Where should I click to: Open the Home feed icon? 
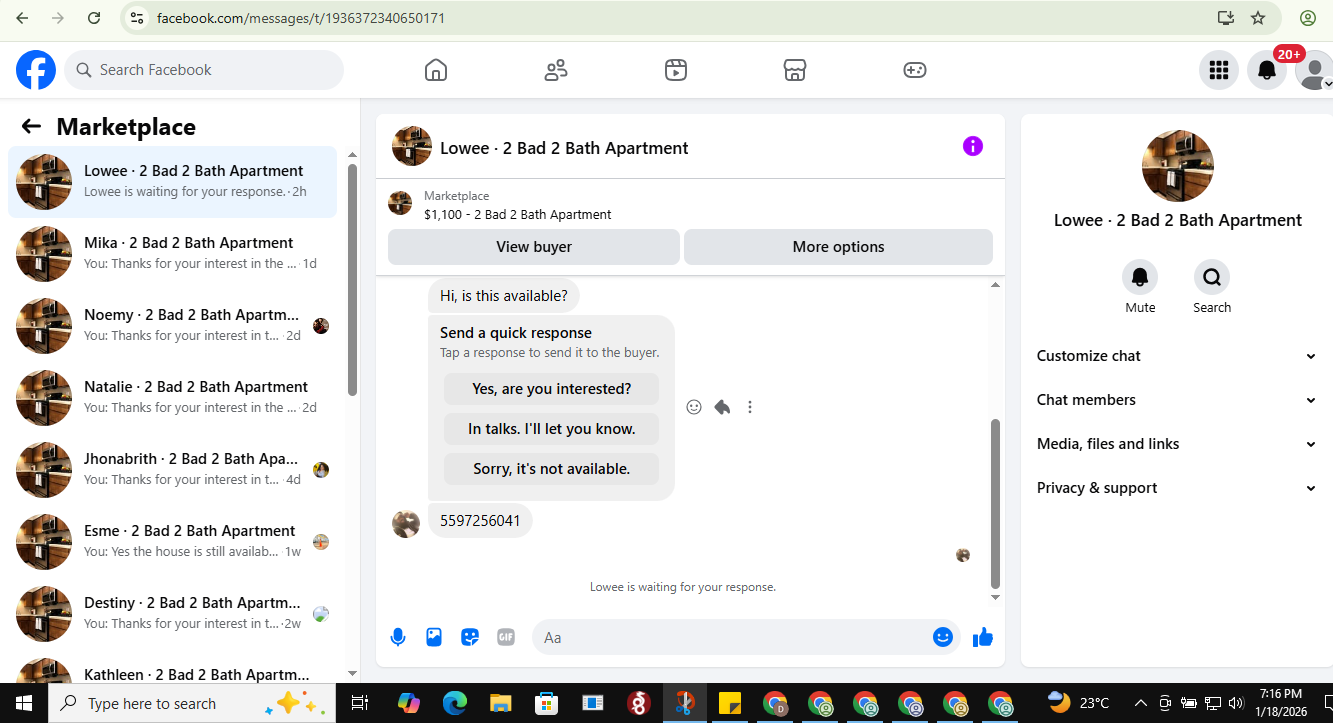pos(436,70)
